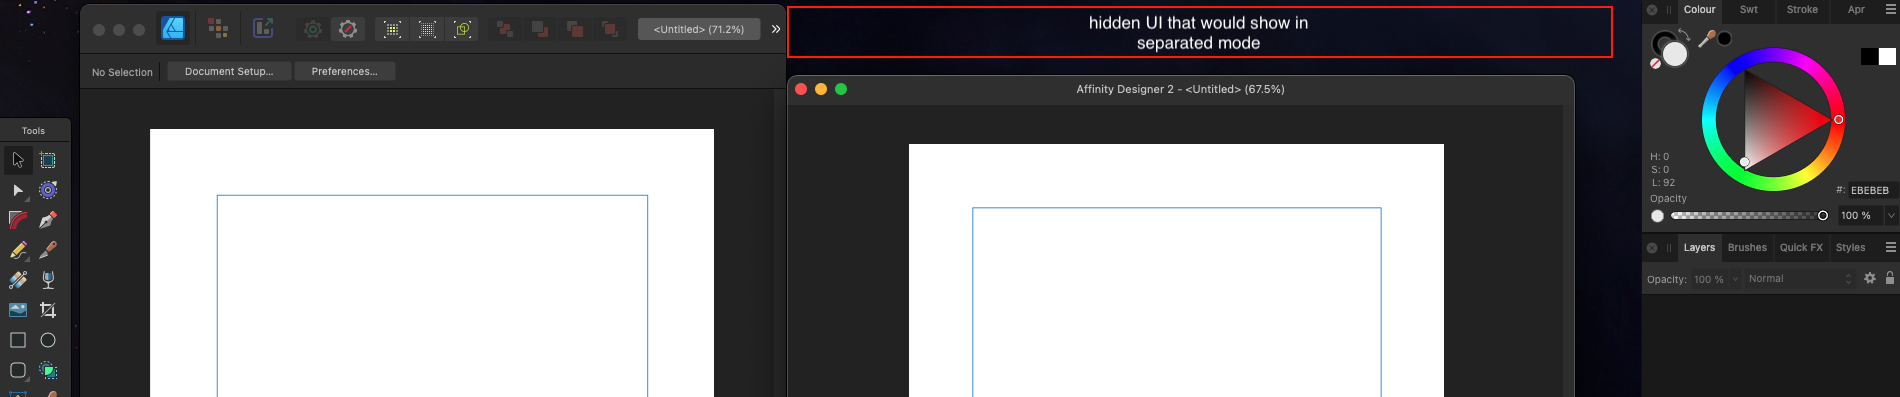1900x397 pixels.
Task: Select the Rounded Rectangle tool
Action: pyautogui.click(x=18, y=370)
